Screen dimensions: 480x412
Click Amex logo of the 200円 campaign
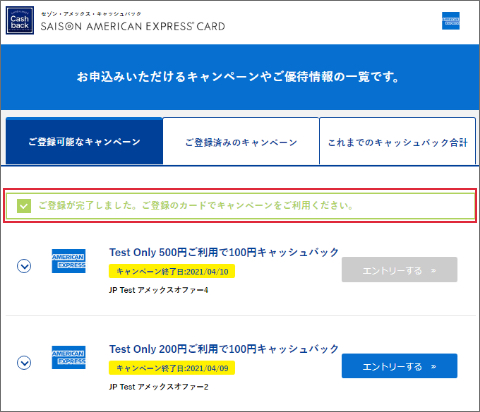tap(69, 357)
